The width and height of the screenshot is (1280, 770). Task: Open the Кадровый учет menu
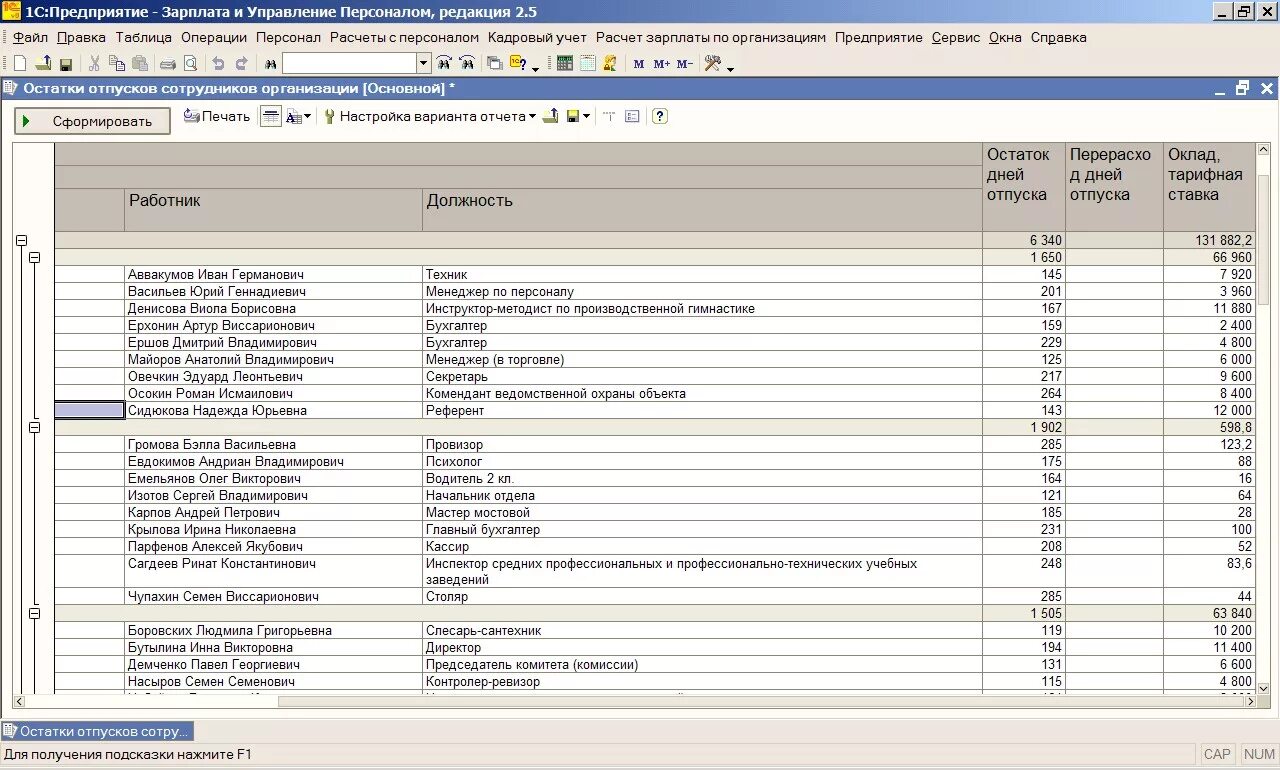pyautogui.click(x=537, y=37)
